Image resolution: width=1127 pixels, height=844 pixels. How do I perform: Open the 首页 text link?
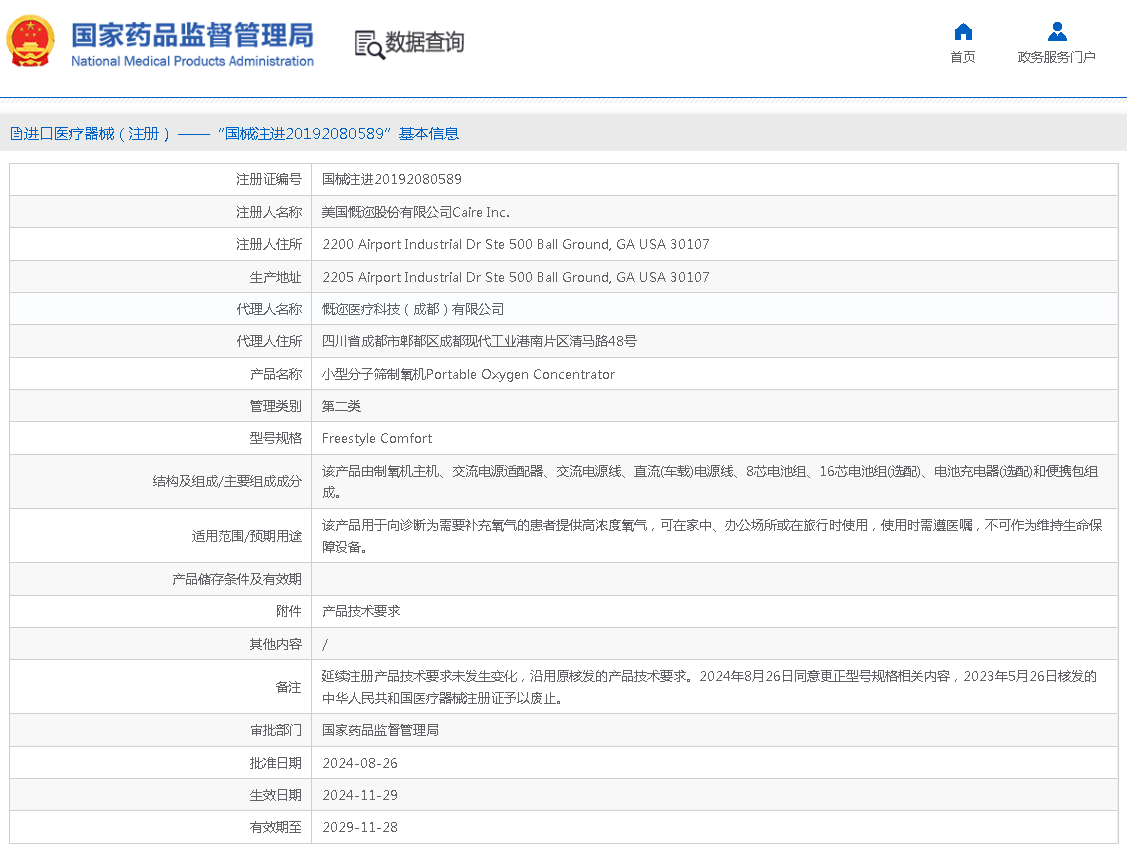(963, 57)
